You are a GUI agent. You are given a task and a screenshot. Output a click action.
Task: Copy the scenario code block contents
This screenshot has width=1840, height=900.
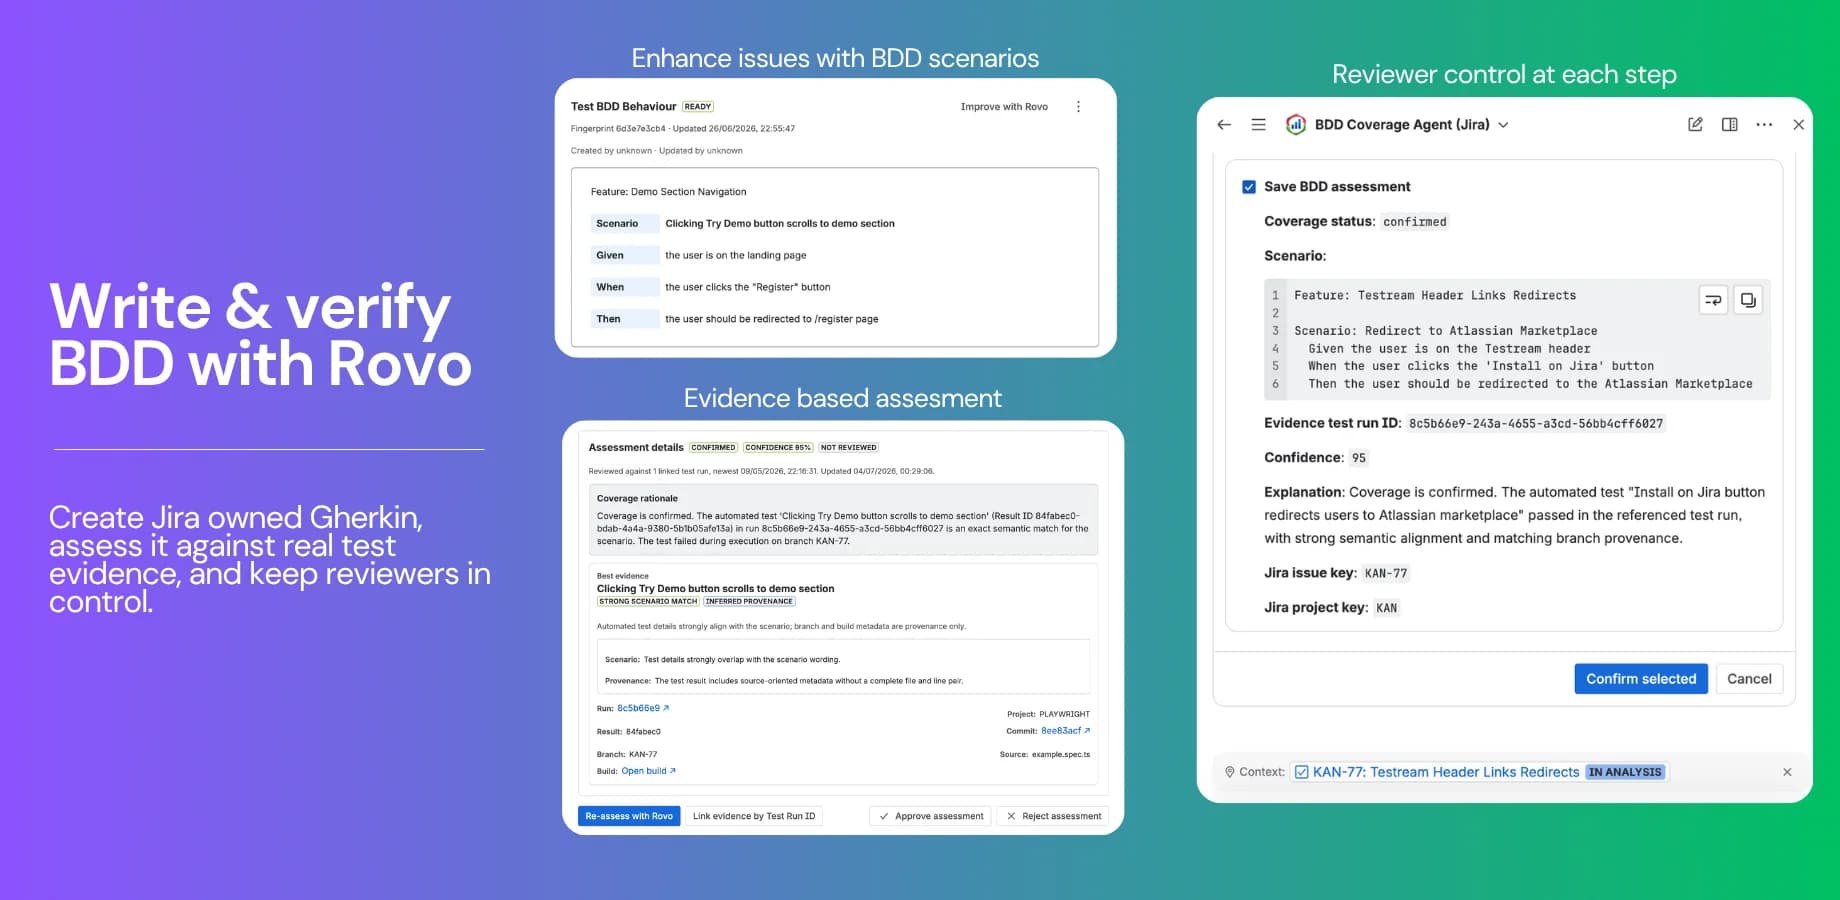tap(1747, 300)
